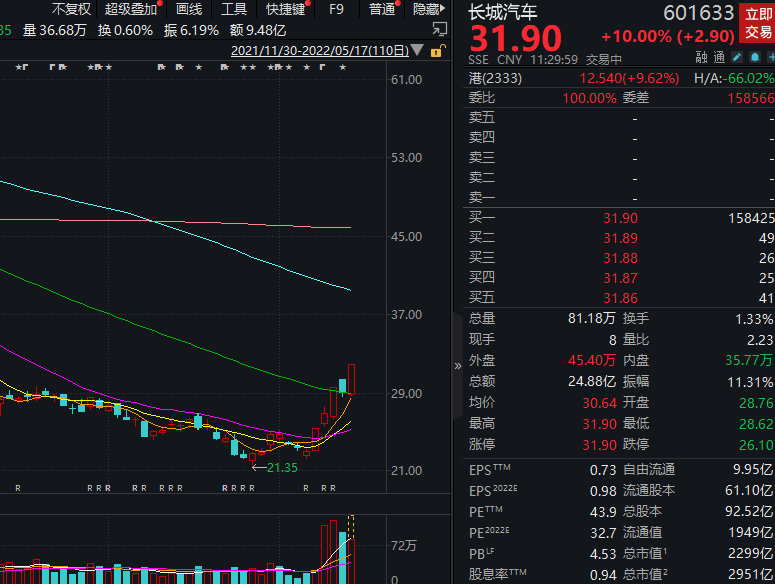
Task: Open the date range 2021/11/30-2022/05/17 selector
Action: [x=320, y=50]
